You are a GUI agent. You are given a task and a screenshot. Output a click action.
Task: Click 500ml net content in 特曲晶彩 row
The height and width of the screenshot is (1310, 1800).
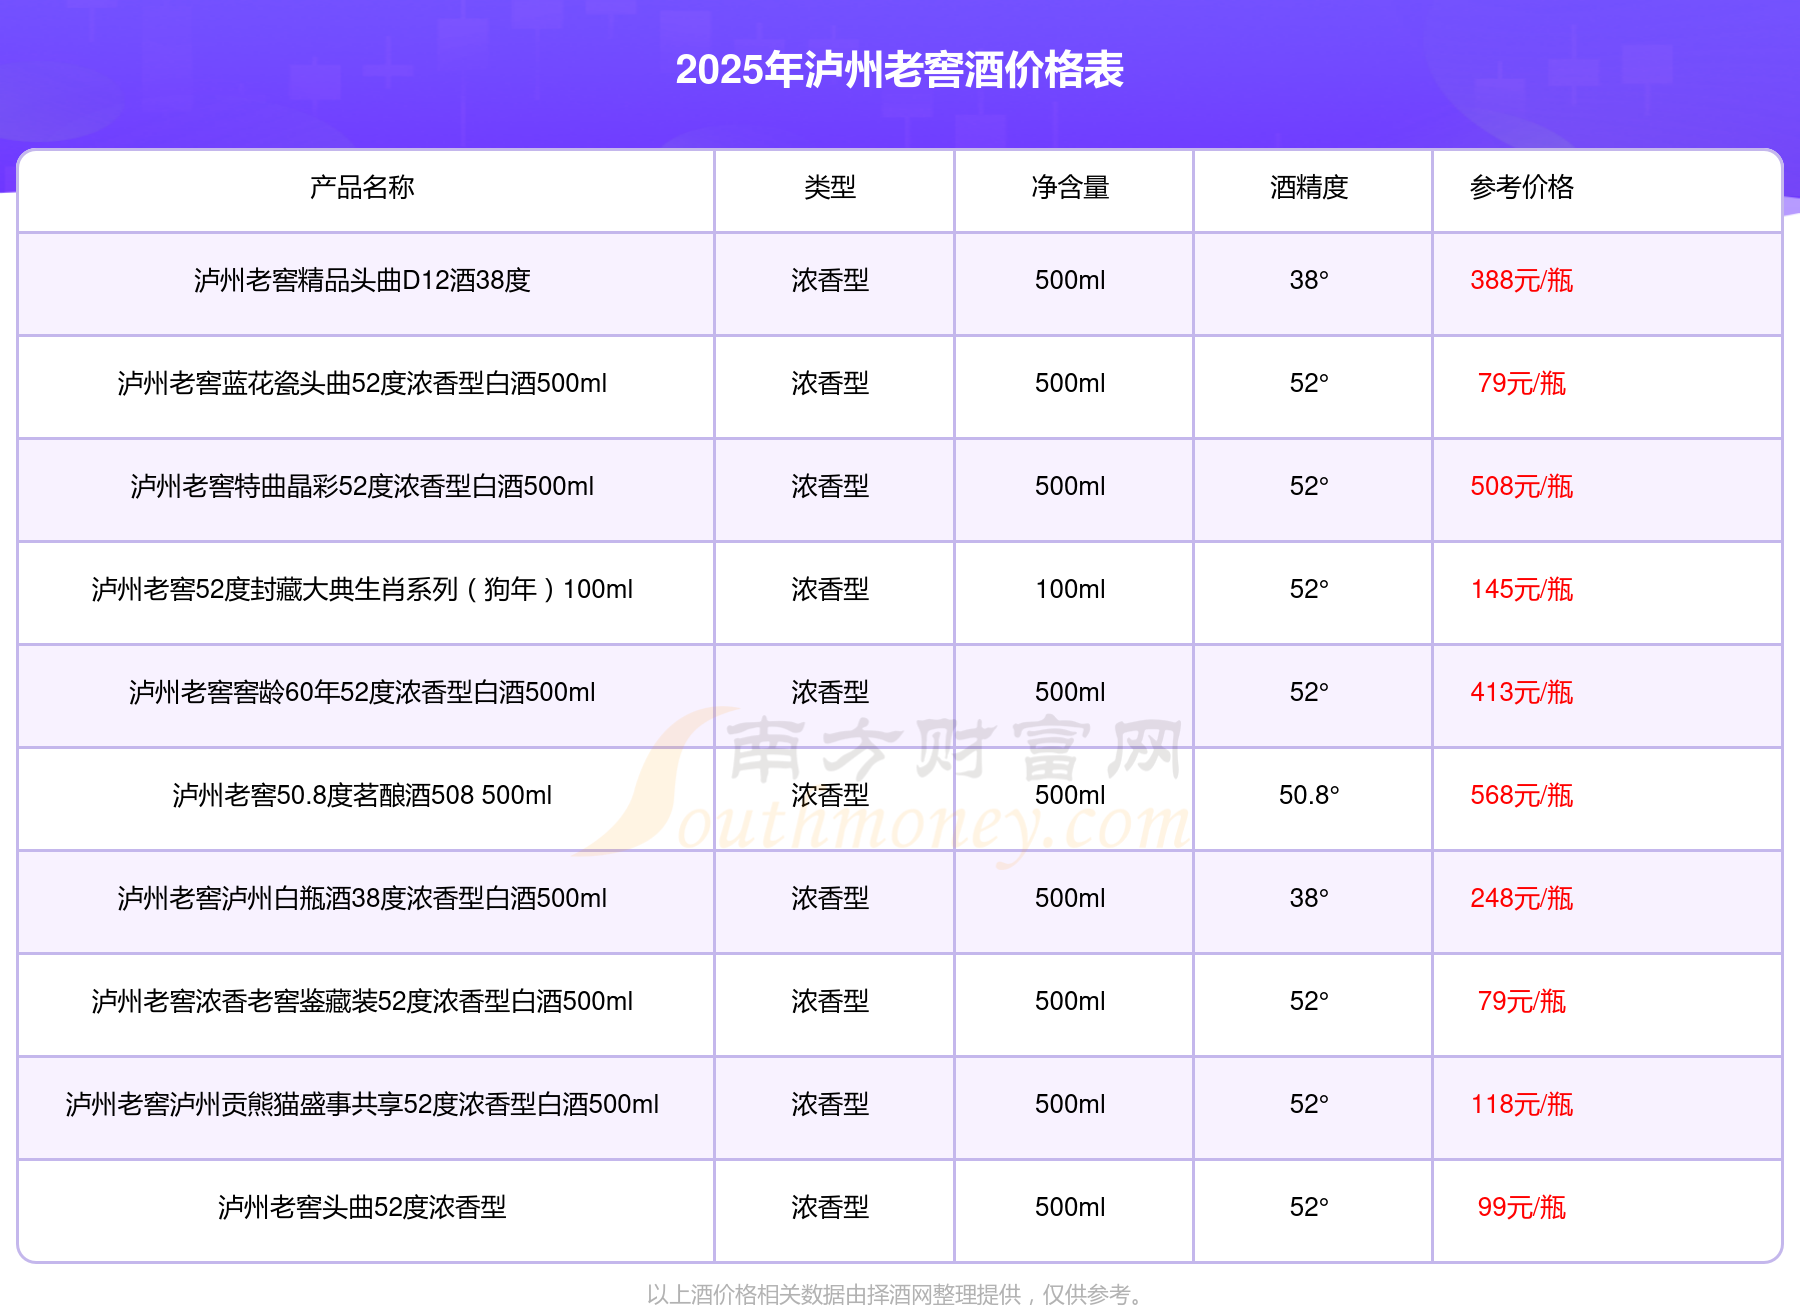click(1070, 486)
